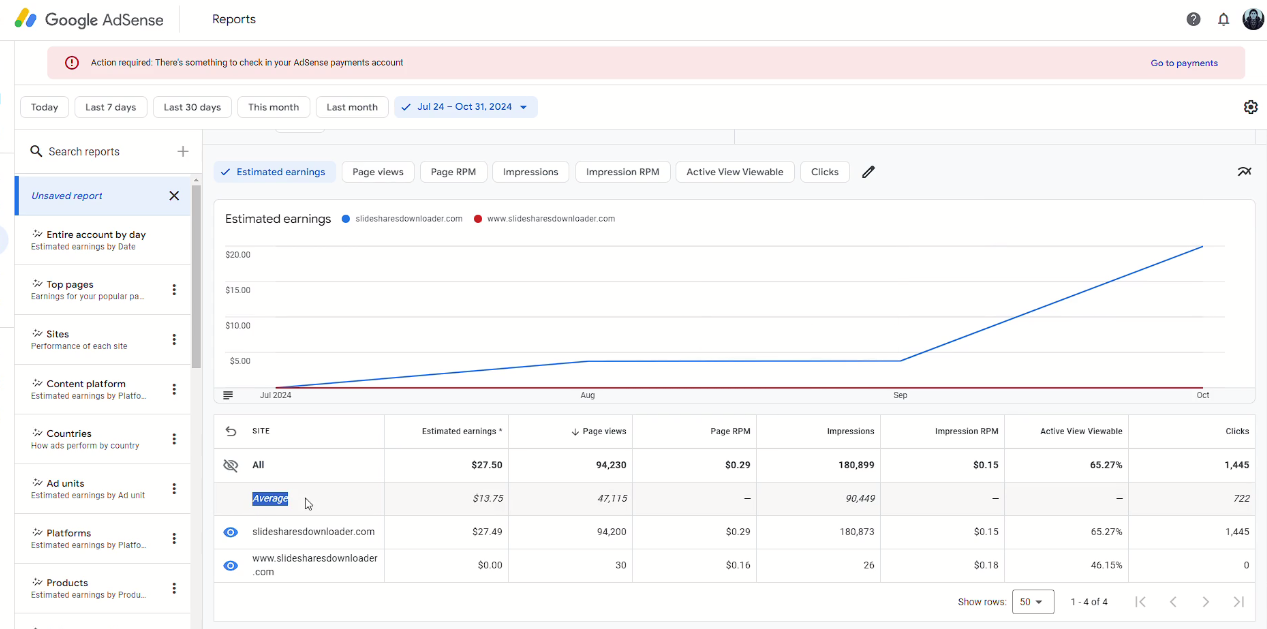
Task: Click the red legend dot for www.slidesharesdownloader.com
Action: coord(478,219)
